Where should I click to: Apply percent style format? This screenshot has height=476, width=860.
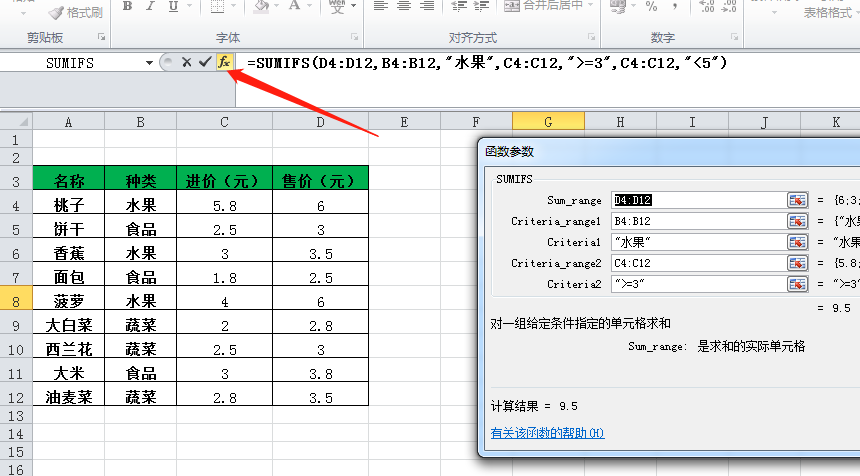tap(652, 7)
